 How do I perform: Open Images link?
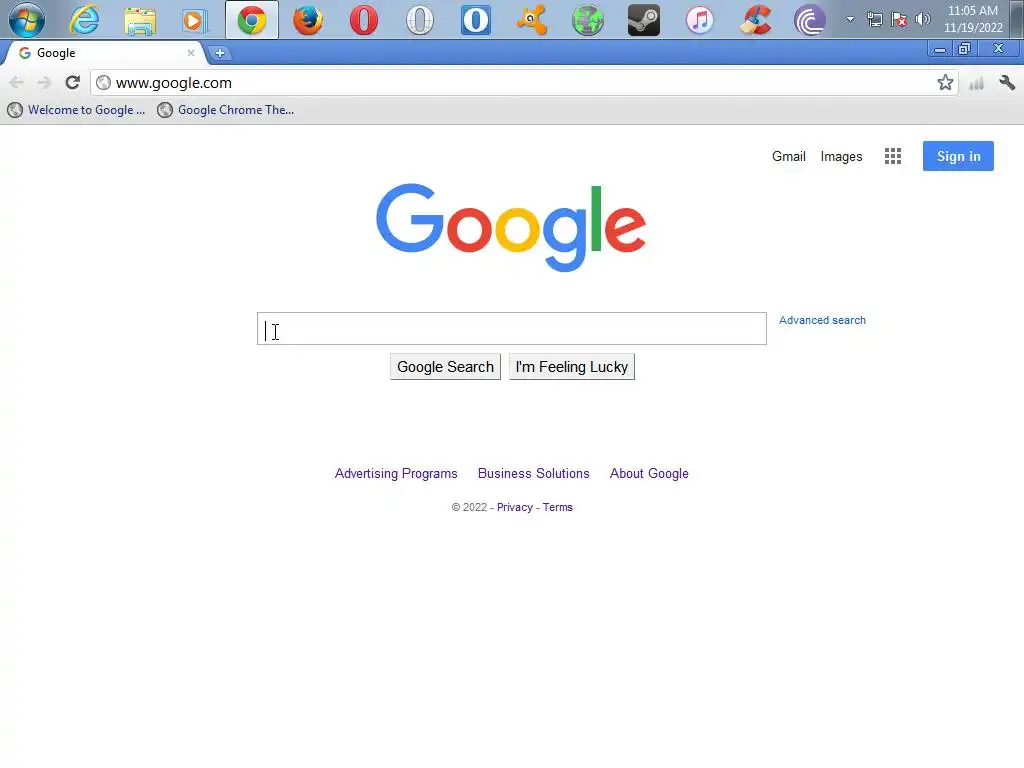click(841, 157)
